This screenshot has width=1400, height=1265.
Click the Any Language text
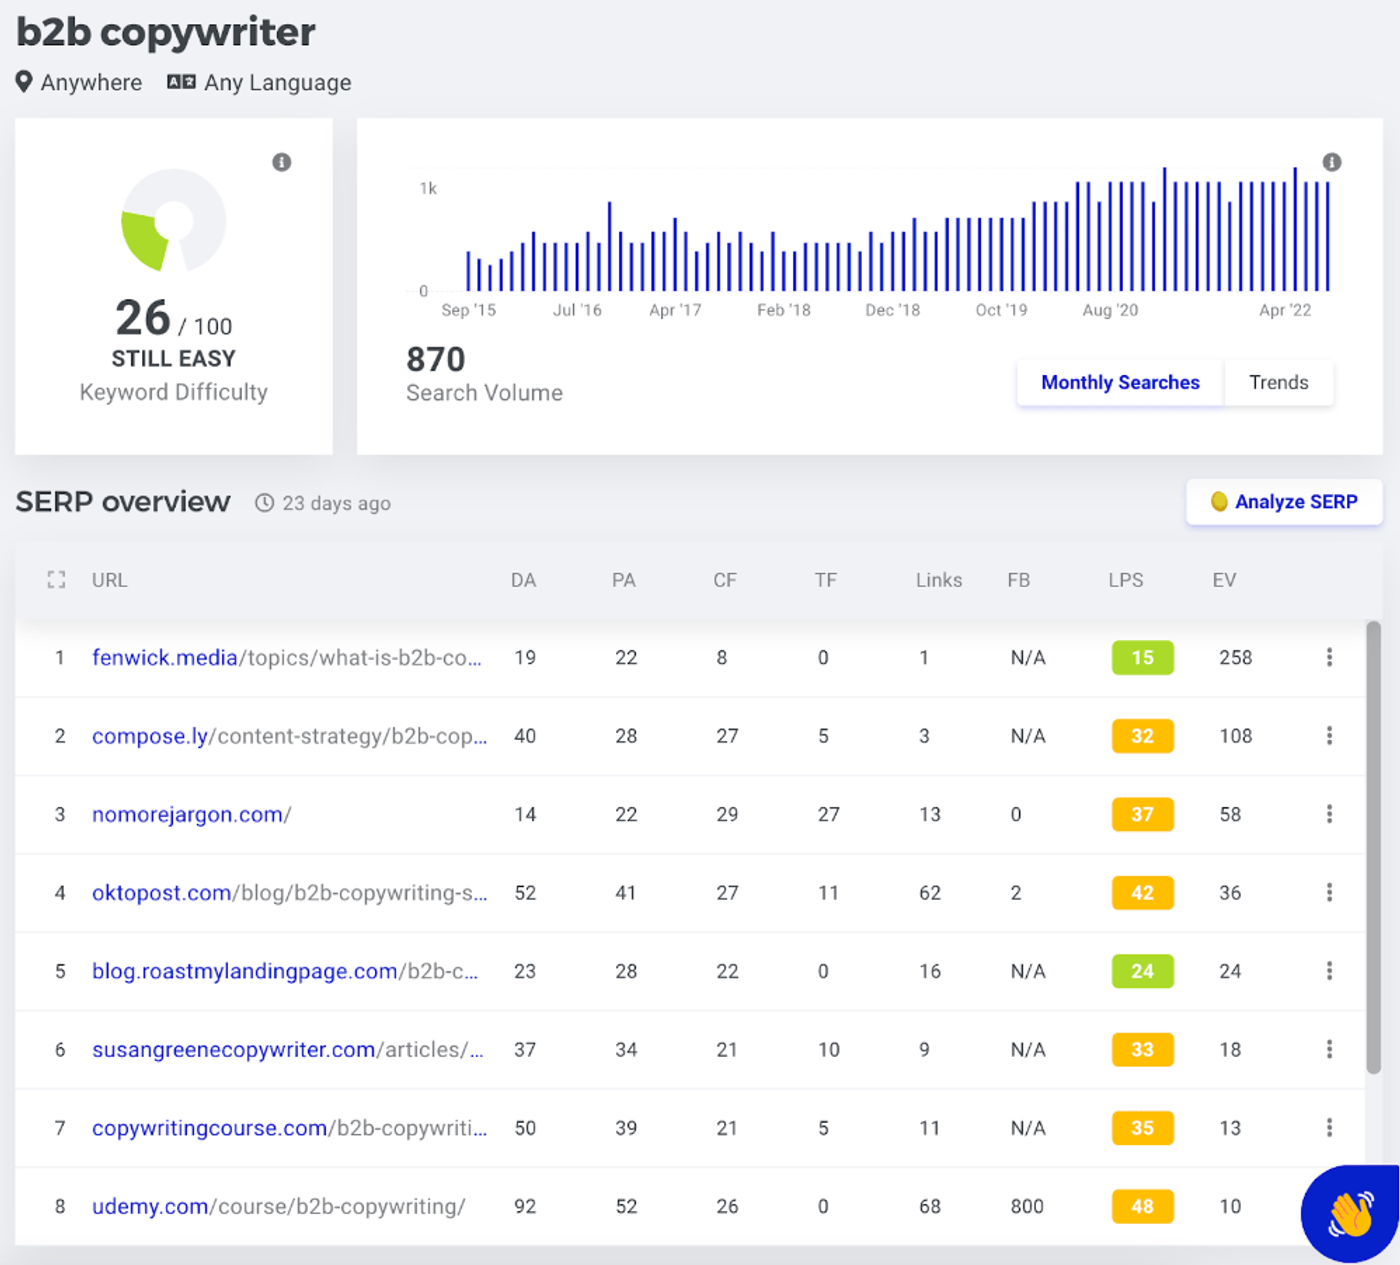point(277,83)
